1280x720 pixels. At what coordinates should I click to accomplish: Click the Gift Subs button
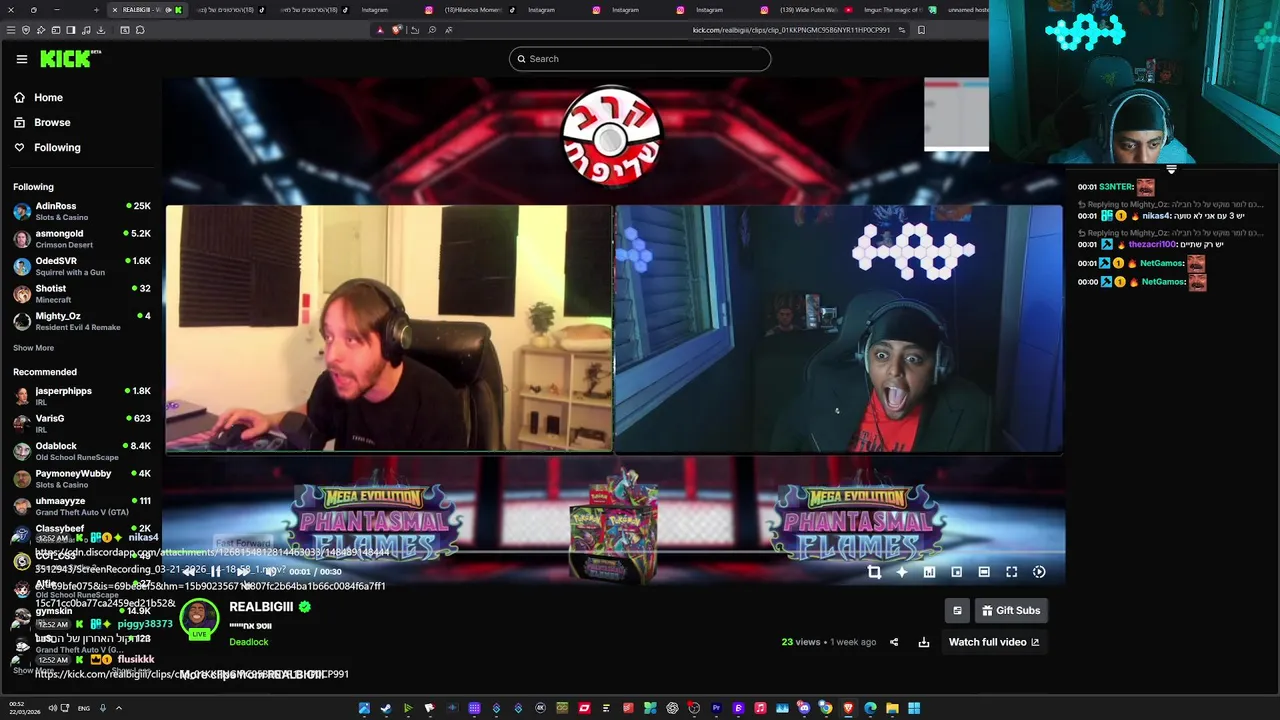click(1010, 610)
